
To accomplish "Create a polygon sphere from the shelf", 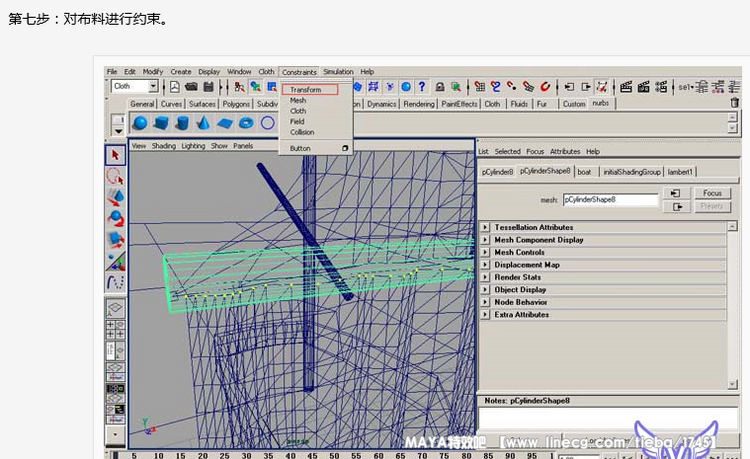I will click(x=141, y=123).
